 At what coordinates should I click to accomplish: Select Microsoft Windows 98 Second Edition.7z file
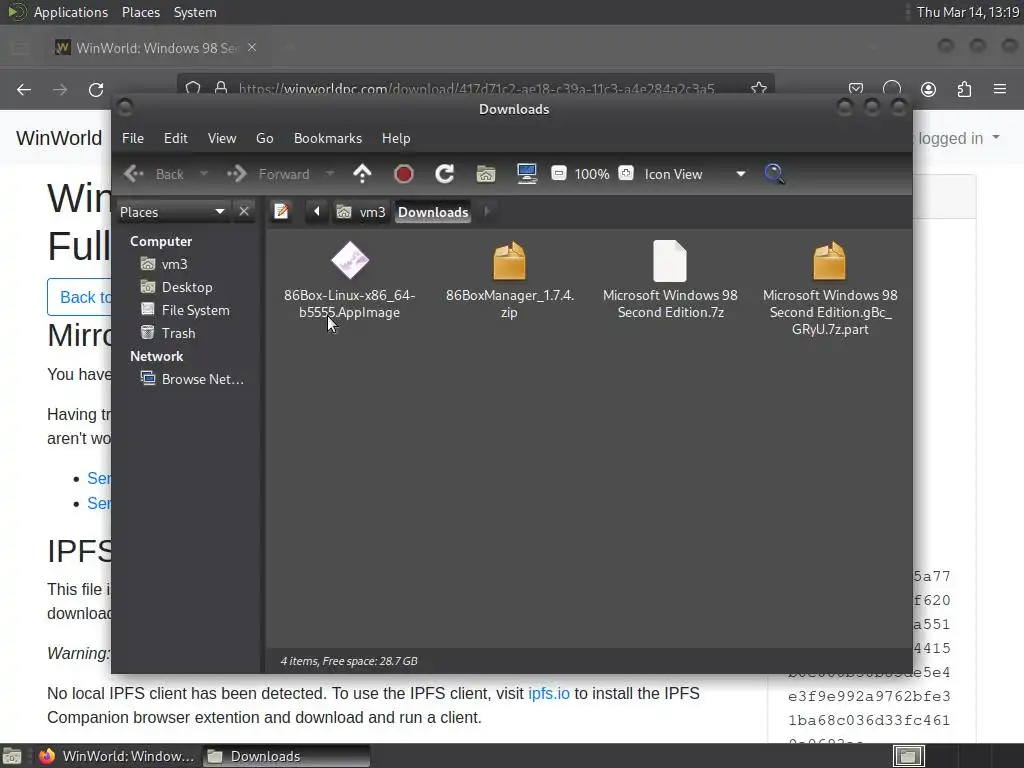(x=670, y=261)
